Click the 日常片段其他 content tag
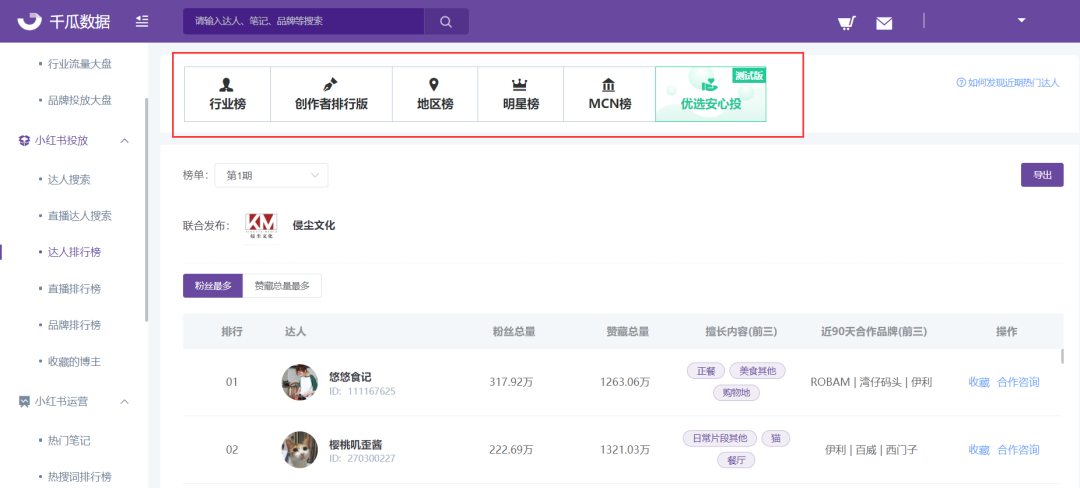 [x=719, y=438]
